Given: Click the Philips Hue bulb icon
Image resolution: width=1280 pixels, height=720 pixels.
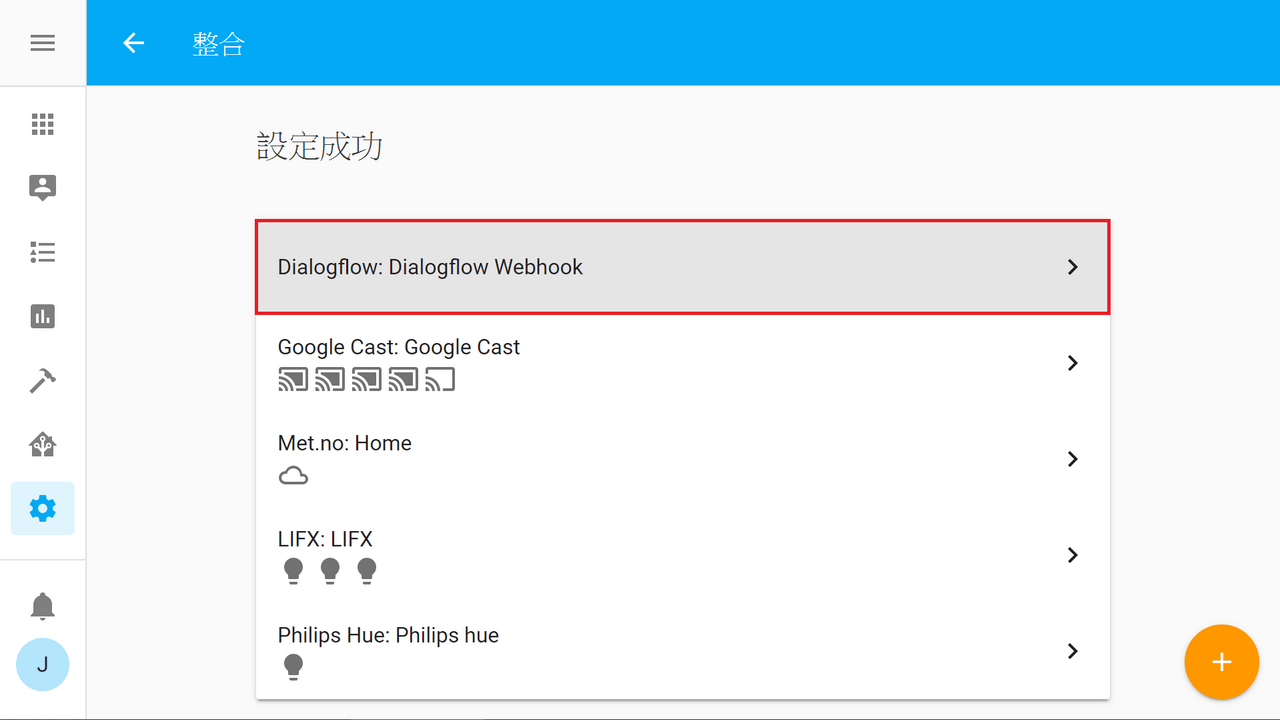Looking at the screenshot, I should [x=293, y=667].
